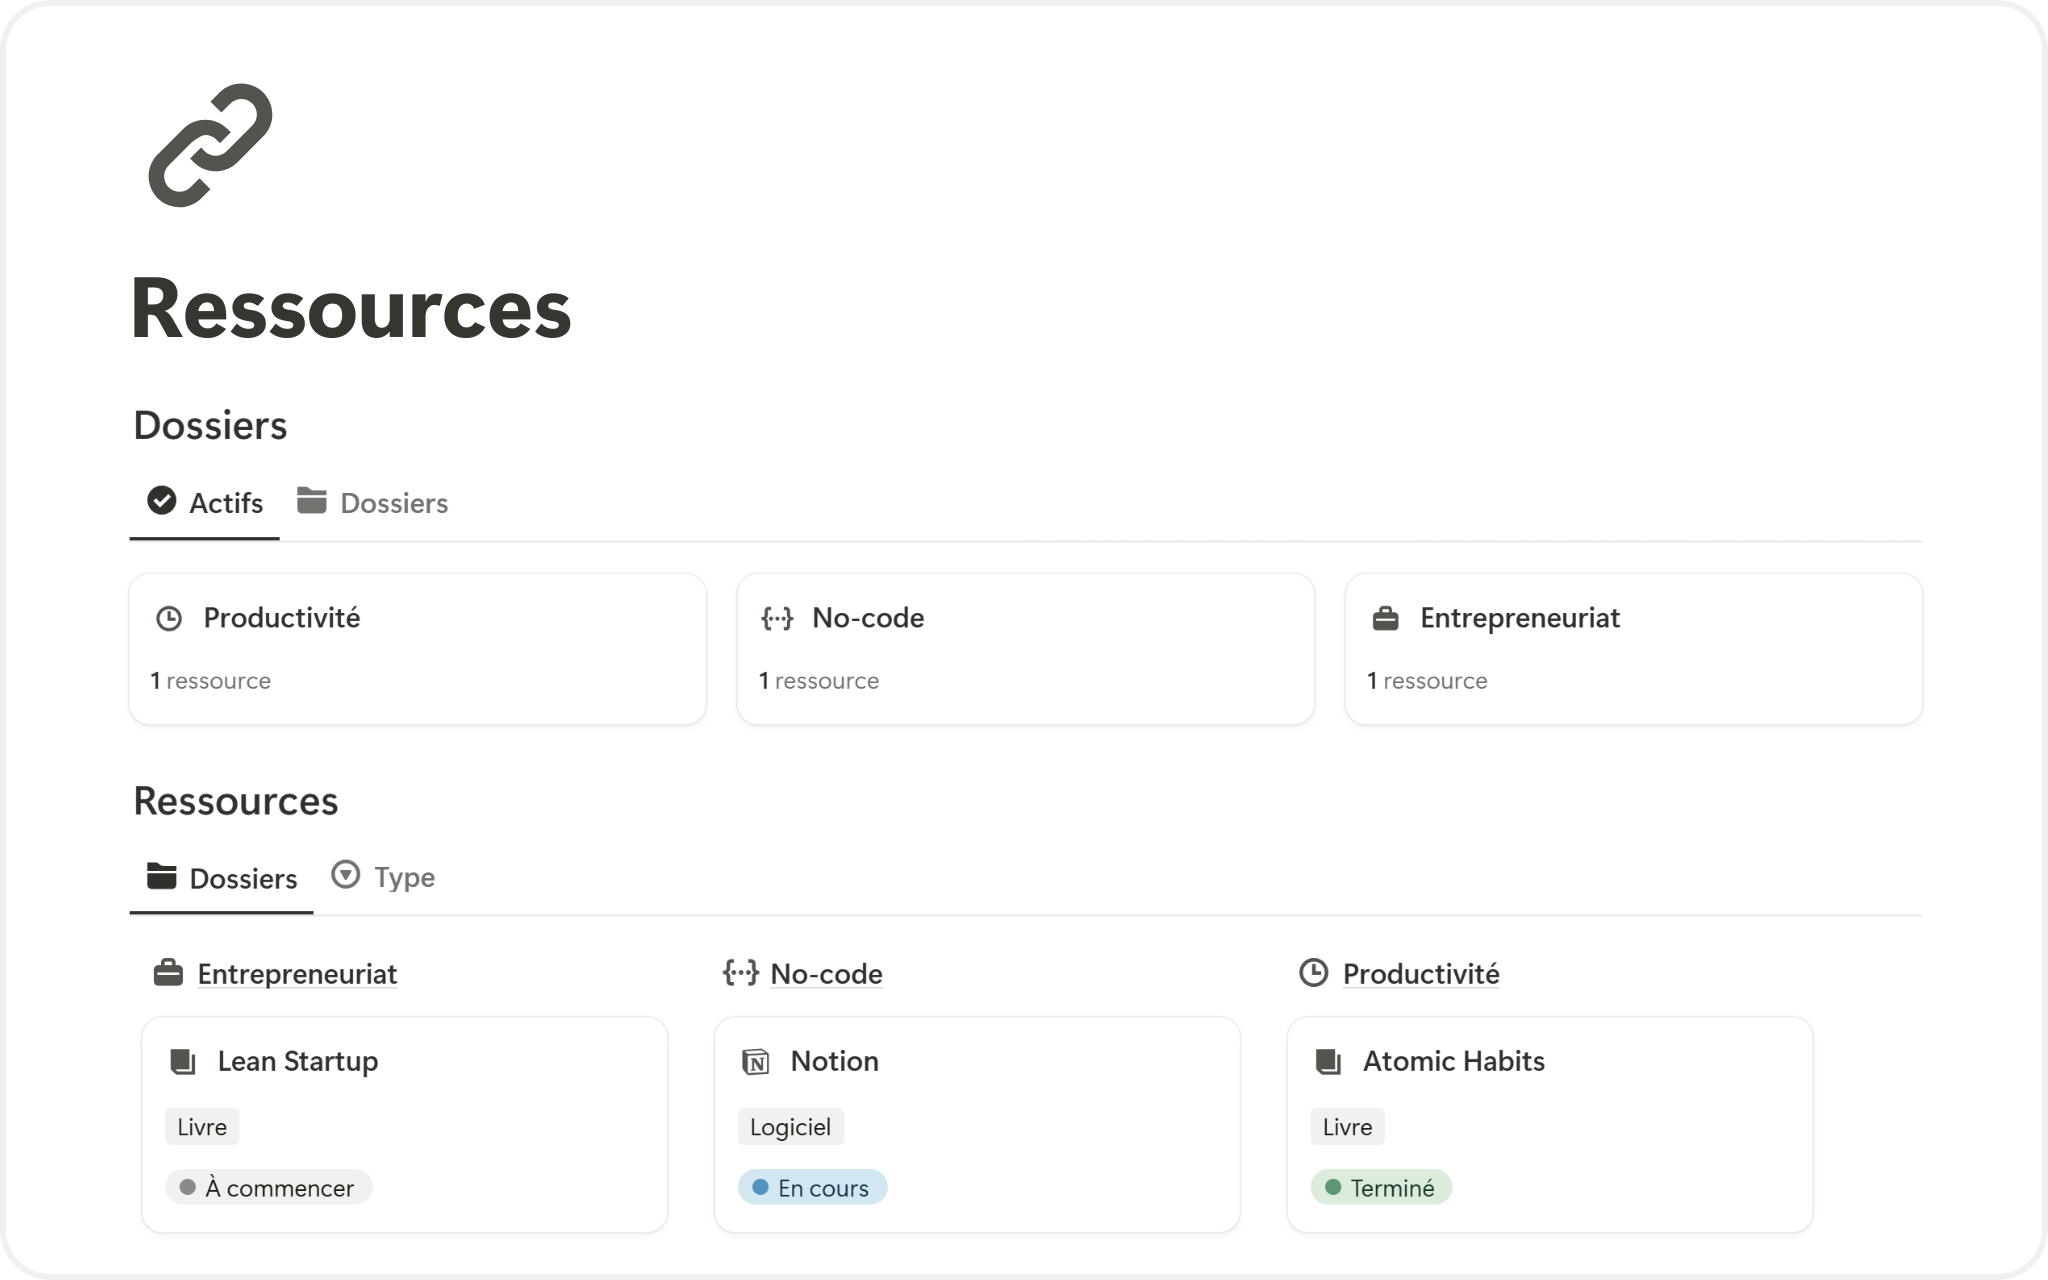Select the Dossiers tab under Ressources section
The height and width of the screenshot is (1280, 2048).
(x=222, y=878)
